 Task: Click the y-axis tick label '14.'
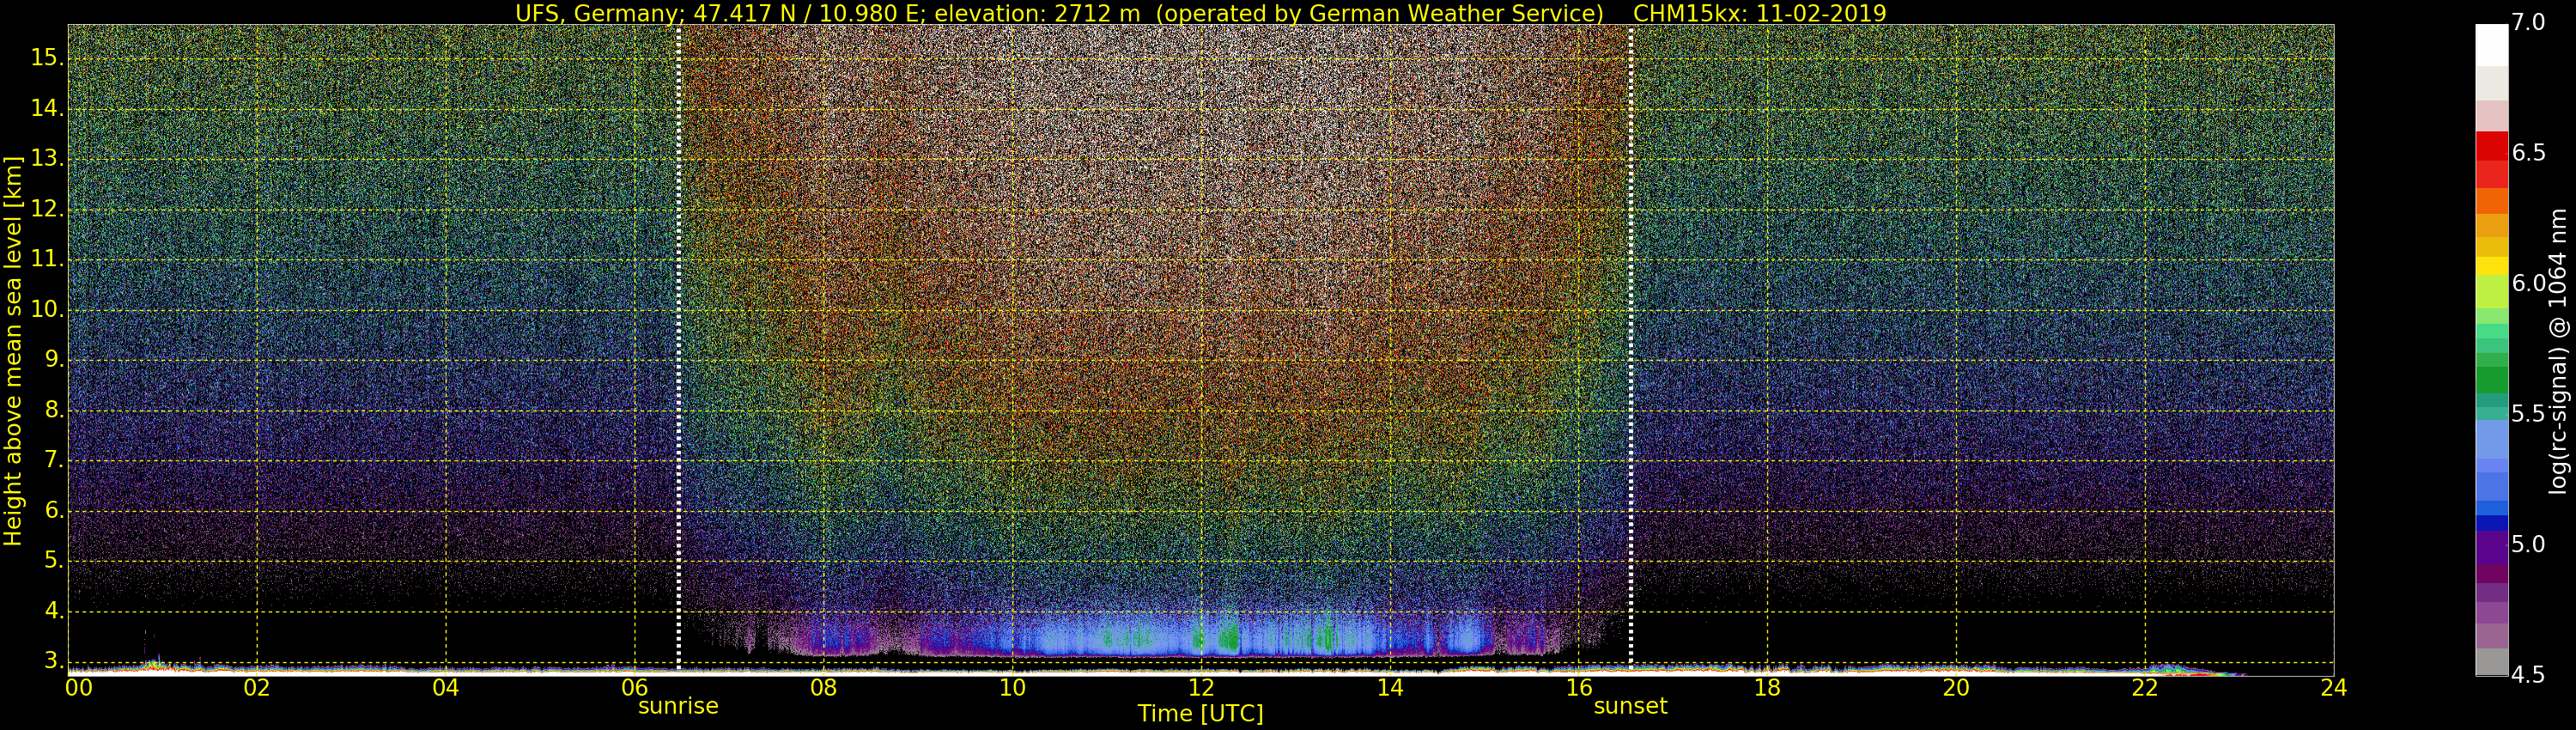(47, 108)
